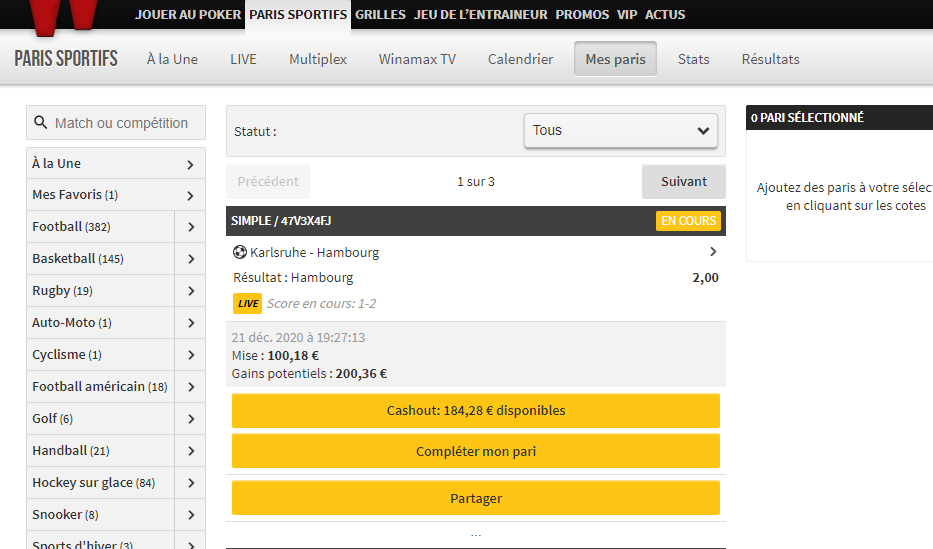Expand the Rugby category chevron
Image resolution: width=933 pixels, height=549 pixels.
tap(190, 291)
